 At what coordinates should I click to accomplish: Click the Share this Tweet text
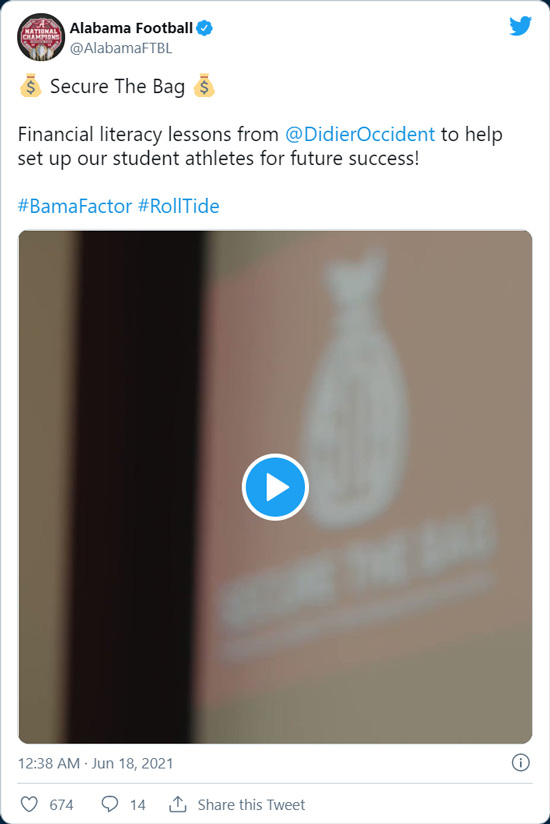click(x=251, y=805)
